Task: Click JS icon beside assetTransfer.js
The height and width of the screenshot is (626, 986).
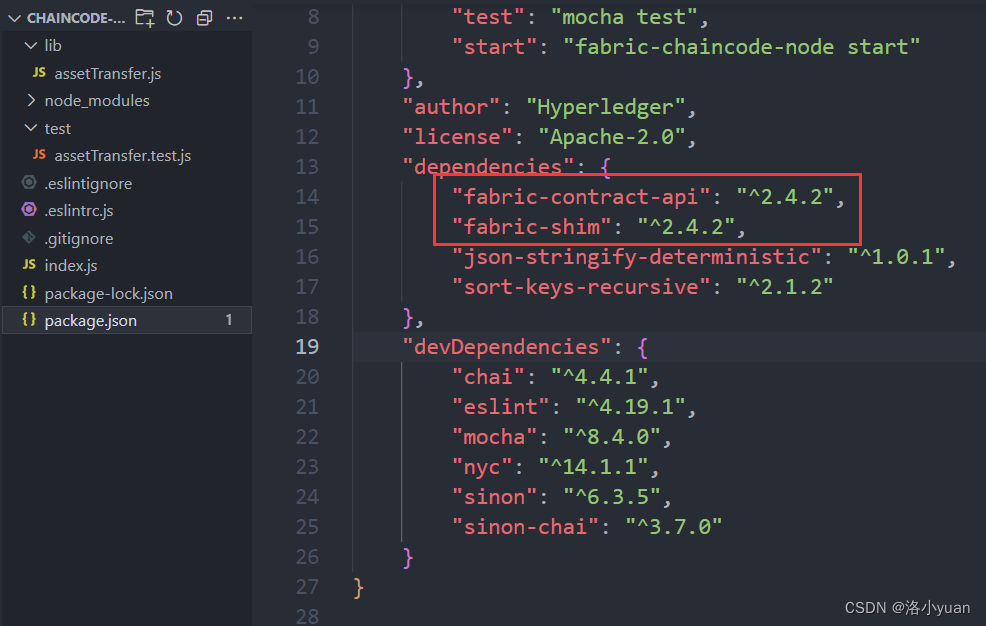Action: pos(39,73)
